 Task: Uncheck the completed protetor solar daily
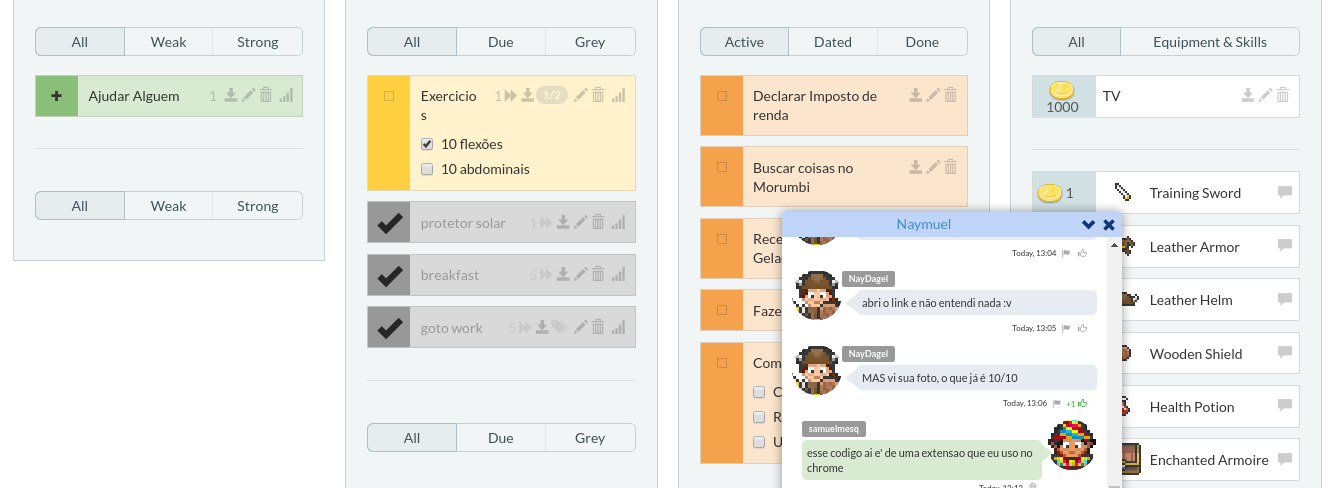(x=389, y=222)
